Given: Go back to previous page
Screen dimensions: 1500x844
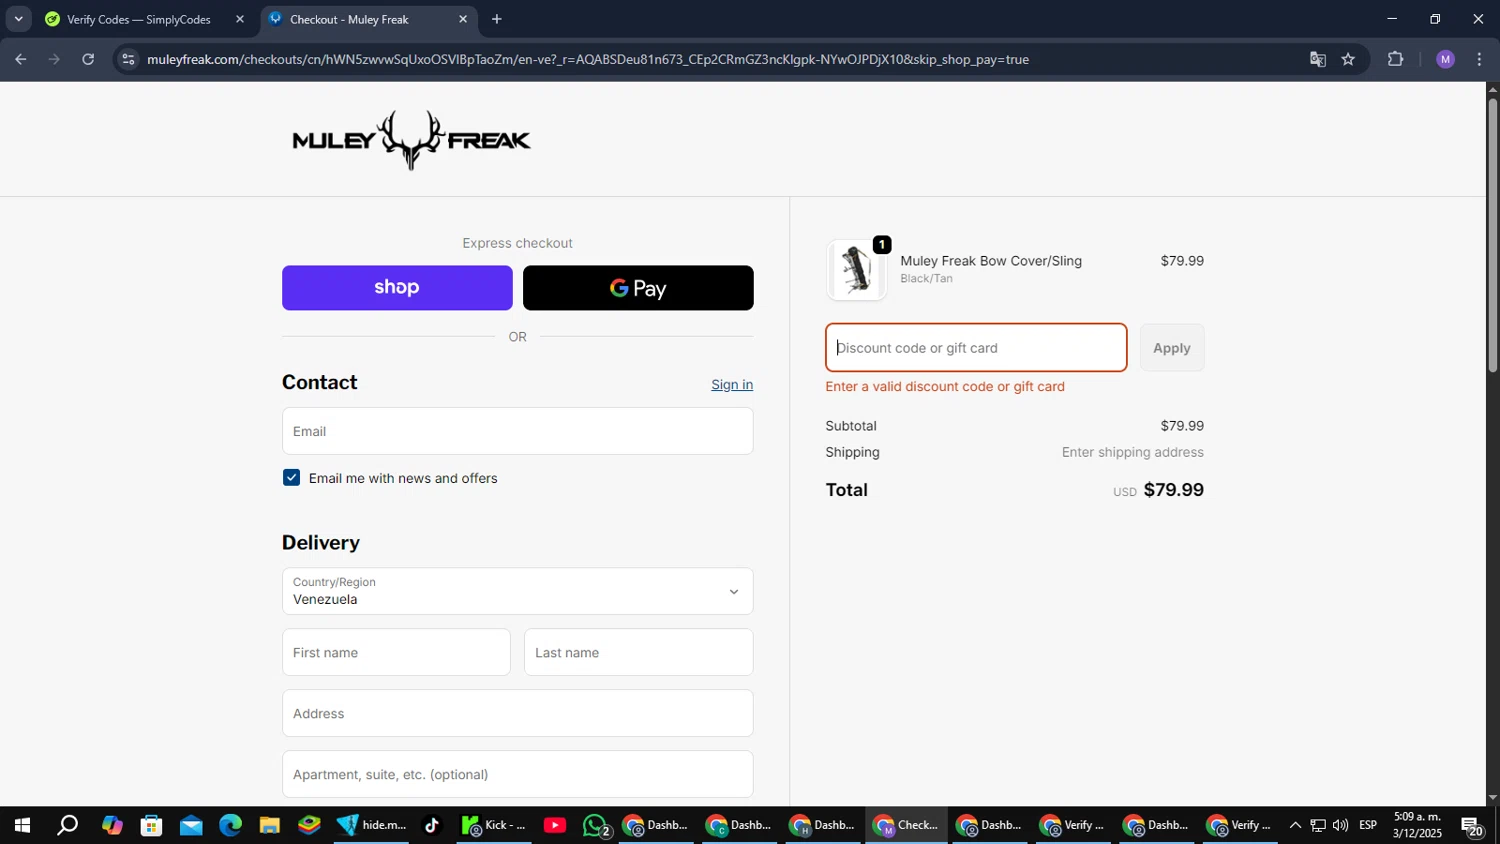Looking at the screenshot, I should [20, 60].
